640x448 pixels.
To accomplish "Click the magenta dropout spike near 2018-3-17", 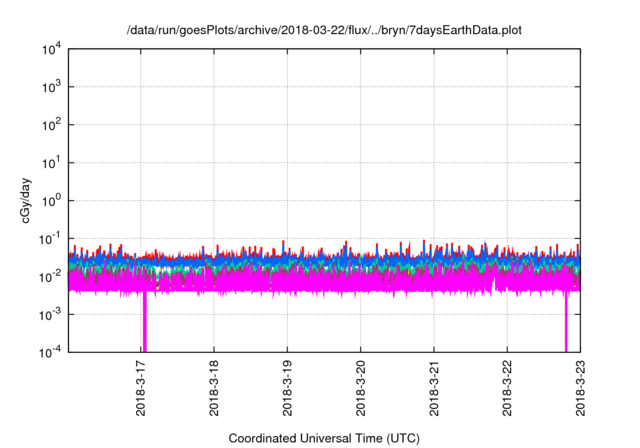I will click(144, 322).
